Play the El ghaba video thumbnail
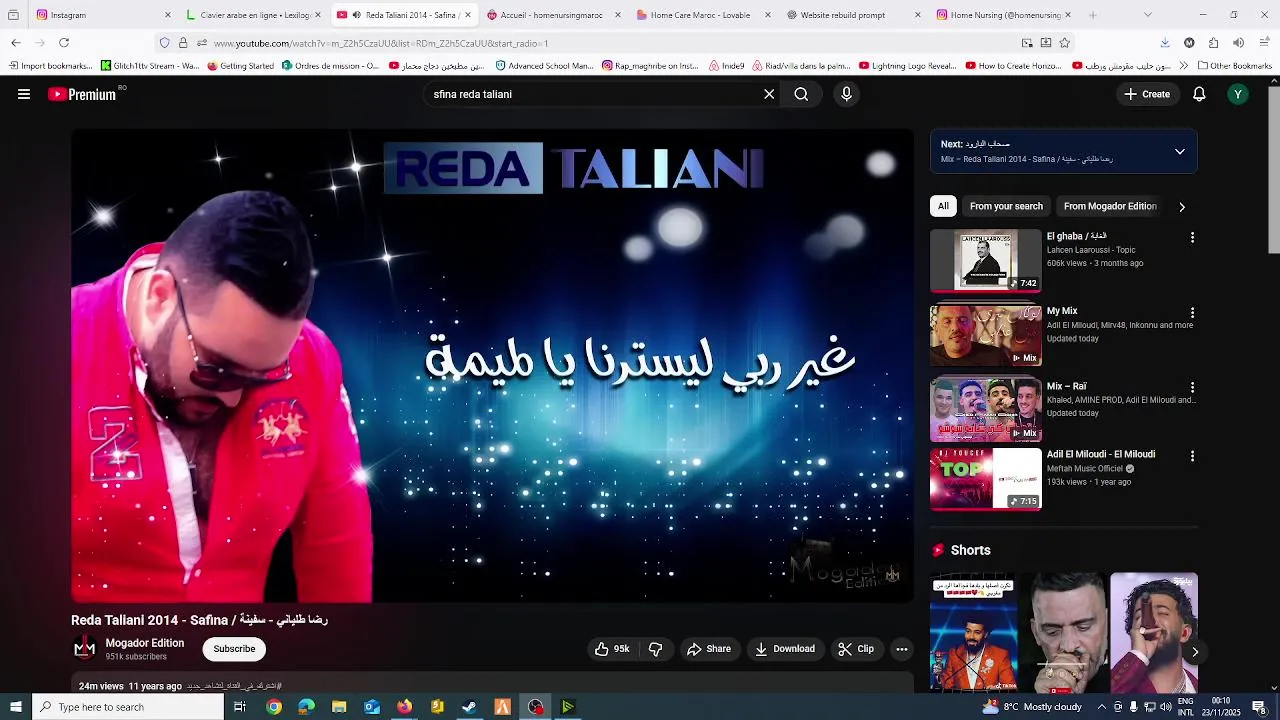The image size is (1280, 720). (x=986, y=260)
